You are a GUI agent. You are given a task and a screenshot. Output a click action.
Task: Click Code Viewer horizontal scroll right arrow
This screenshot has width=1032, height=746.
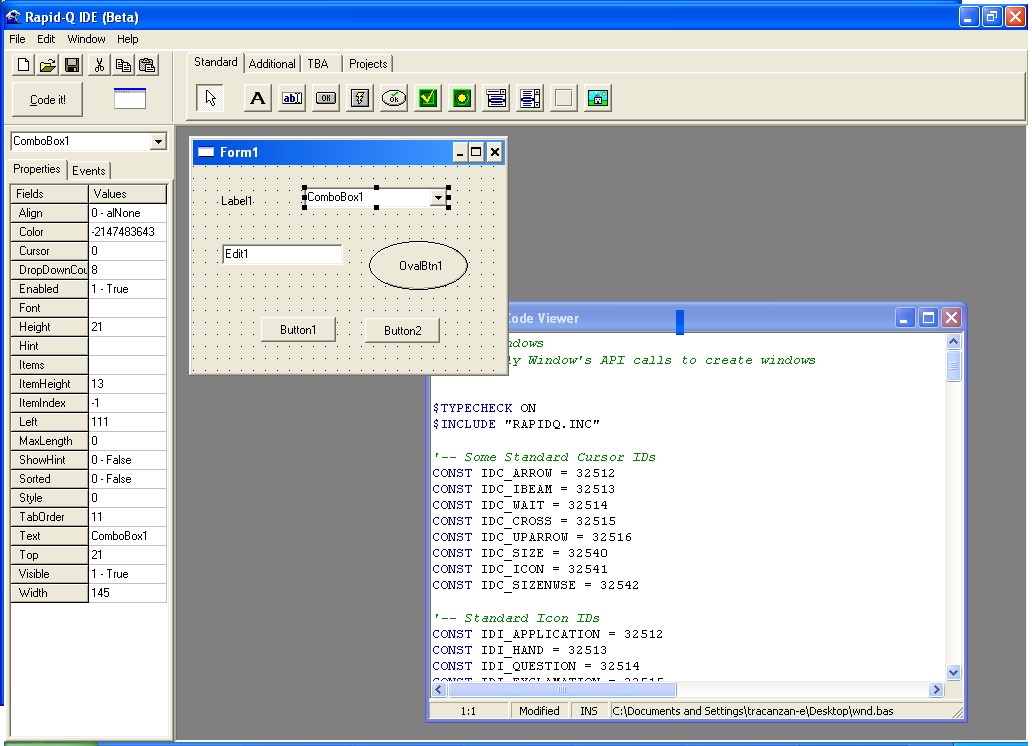pos(936,689)
